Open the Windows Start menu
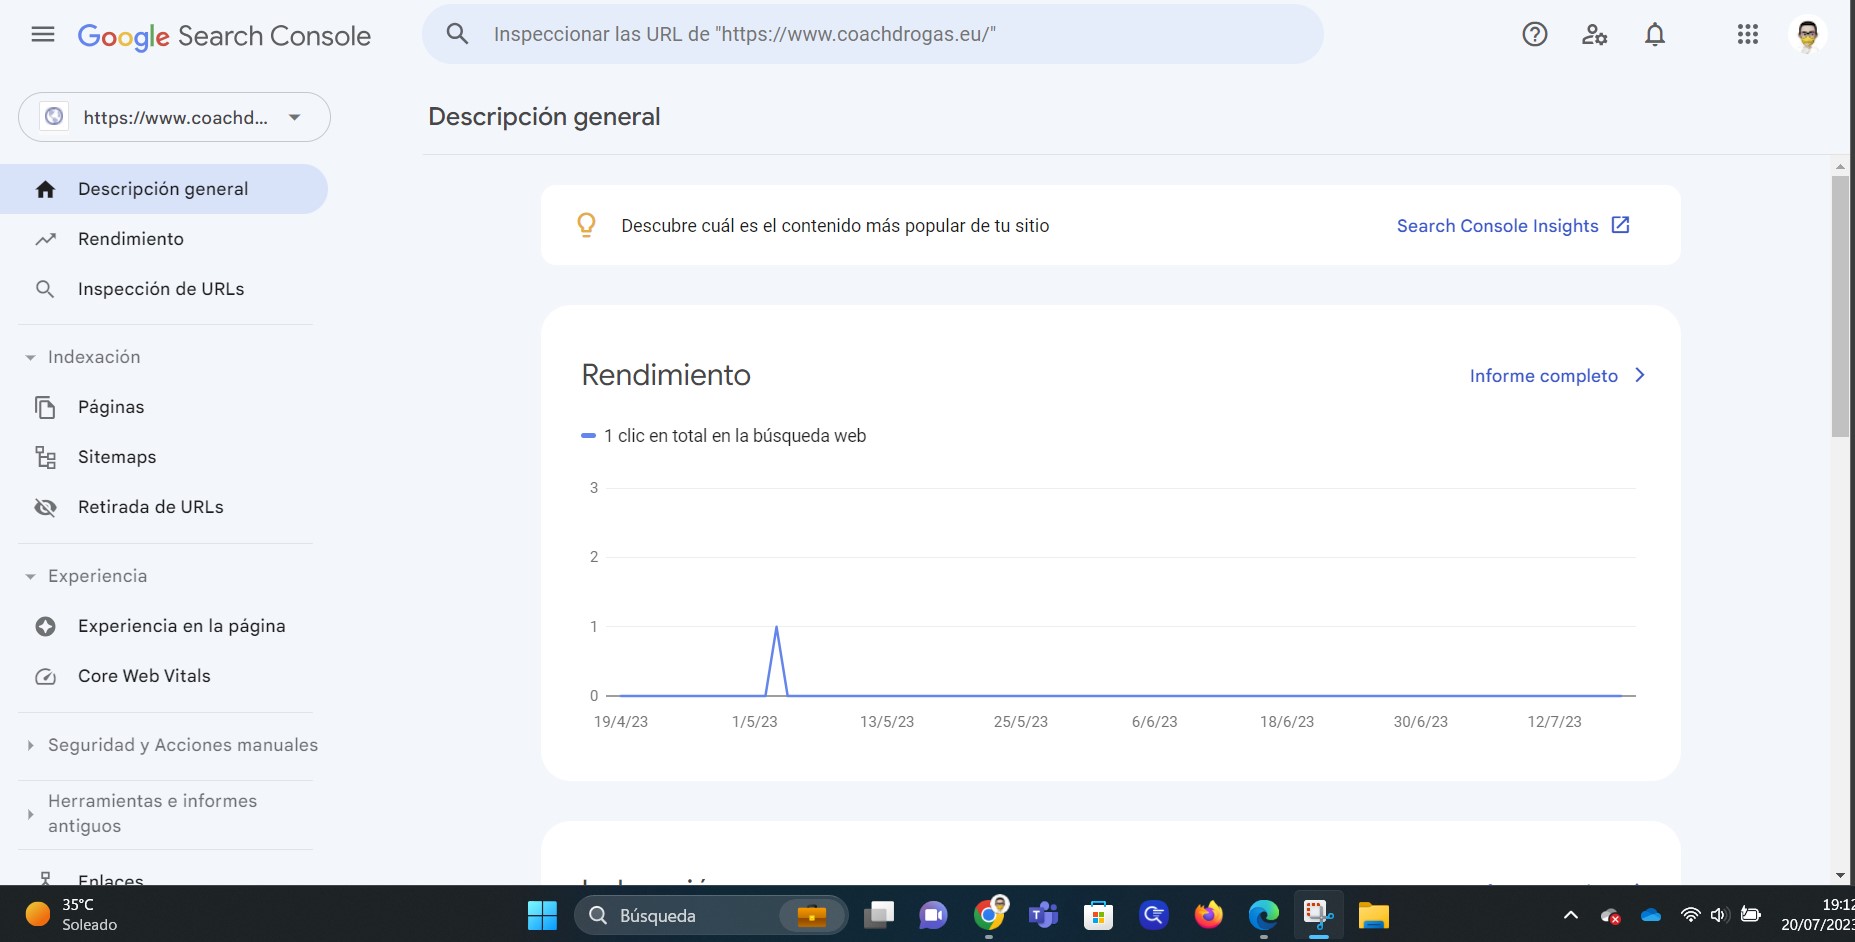This screenshot has width=1855, height=942. [542, 915]
